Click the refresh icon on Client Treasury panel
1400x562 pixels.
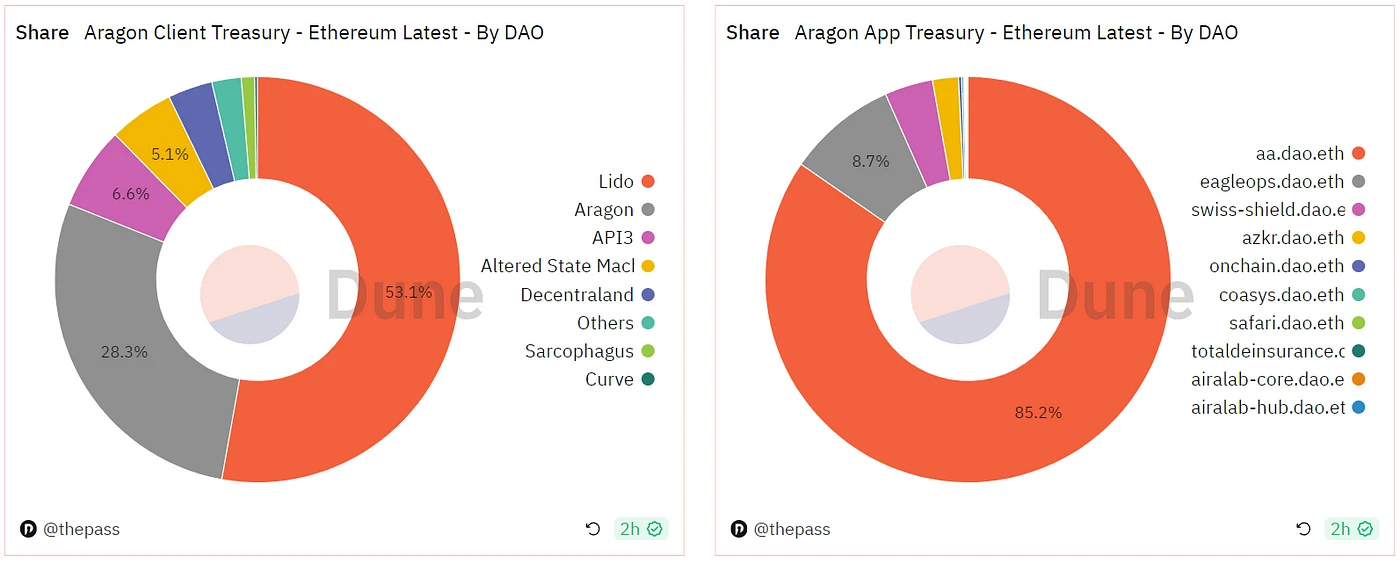click(593, 529)
